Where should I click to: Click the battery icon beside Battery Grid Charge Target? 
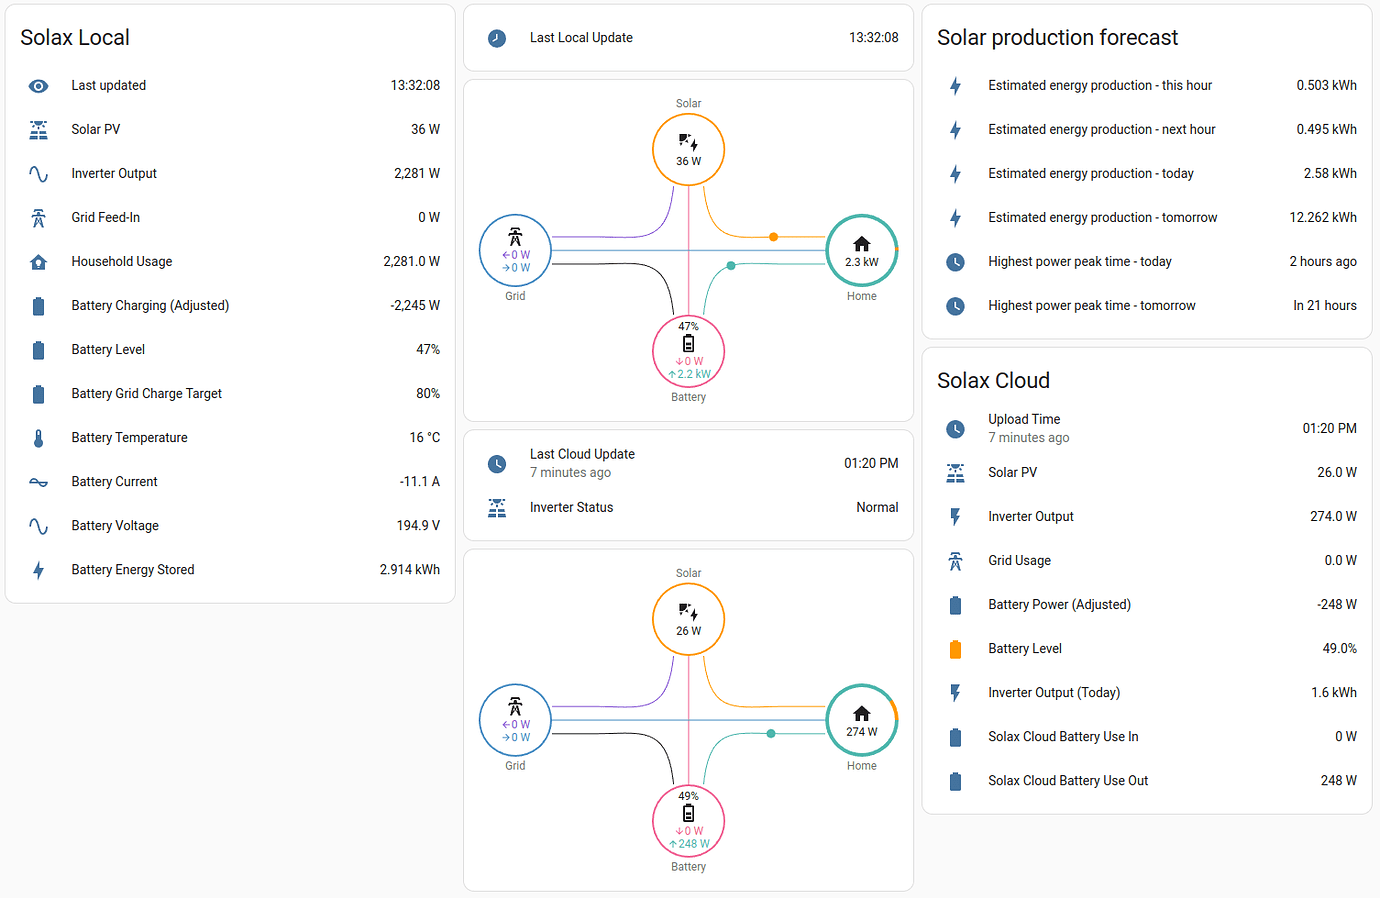coord(38,393)
